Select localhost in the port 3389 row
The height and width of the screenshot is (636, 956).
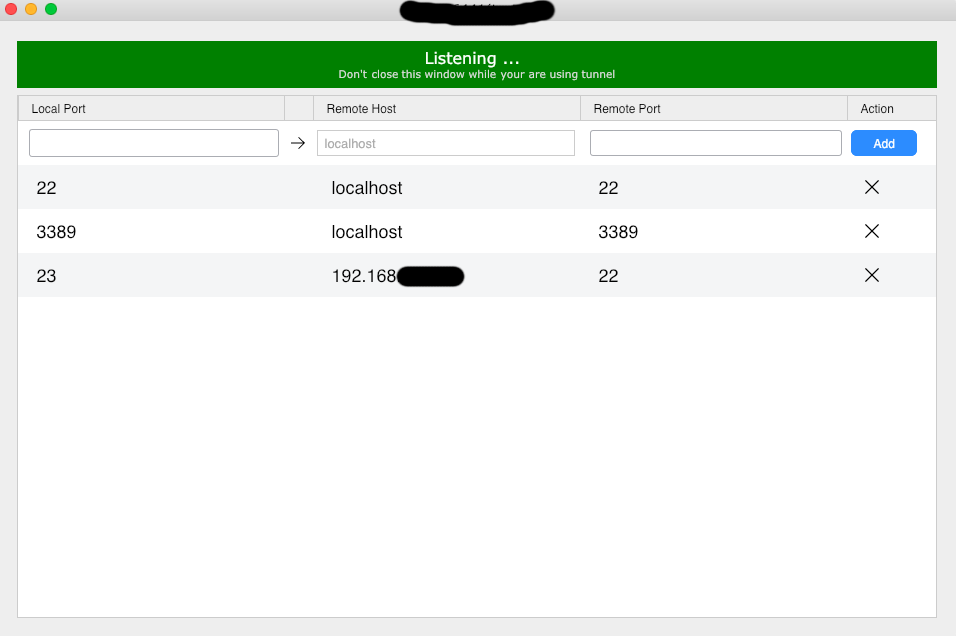coord(367,232)
